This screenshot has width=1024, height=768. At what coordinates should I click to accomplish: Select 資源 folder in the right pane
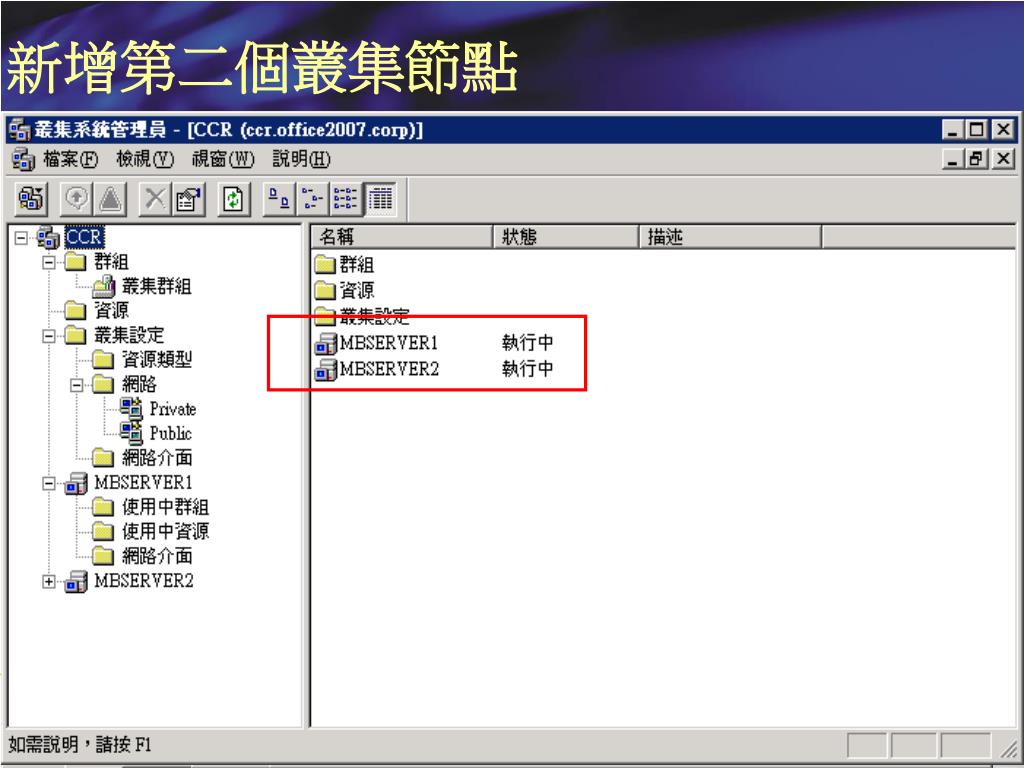pos(344,291)
